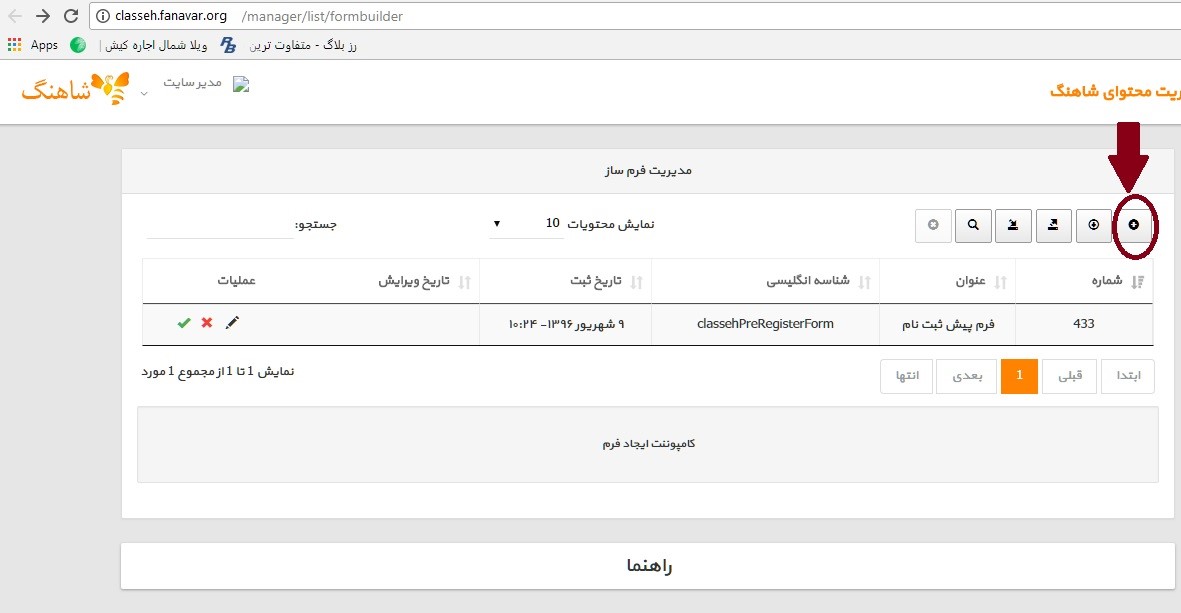This screenshot has height=613, width=1181.
Task: Click the pencil edit icon in row 433
Action: [x=232, y=322]
